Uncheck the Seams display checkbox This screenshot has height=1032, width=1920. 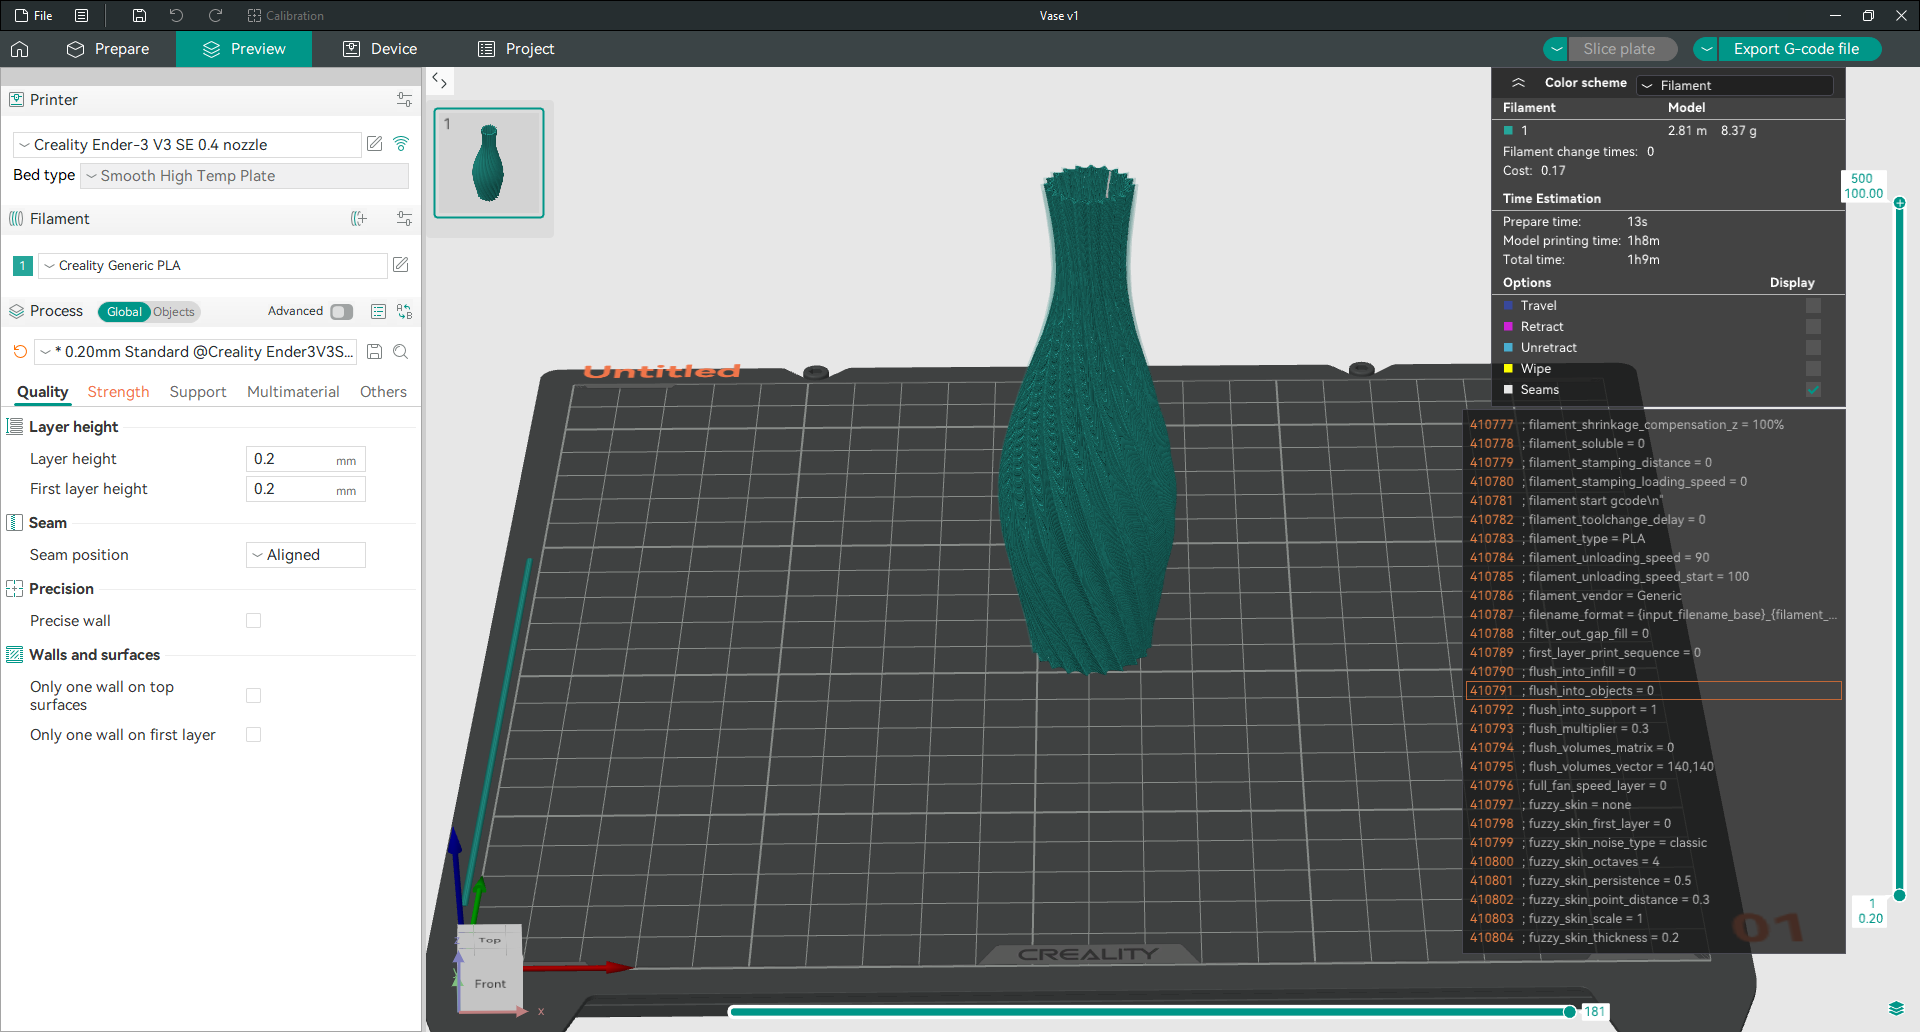pos(1813,390)
